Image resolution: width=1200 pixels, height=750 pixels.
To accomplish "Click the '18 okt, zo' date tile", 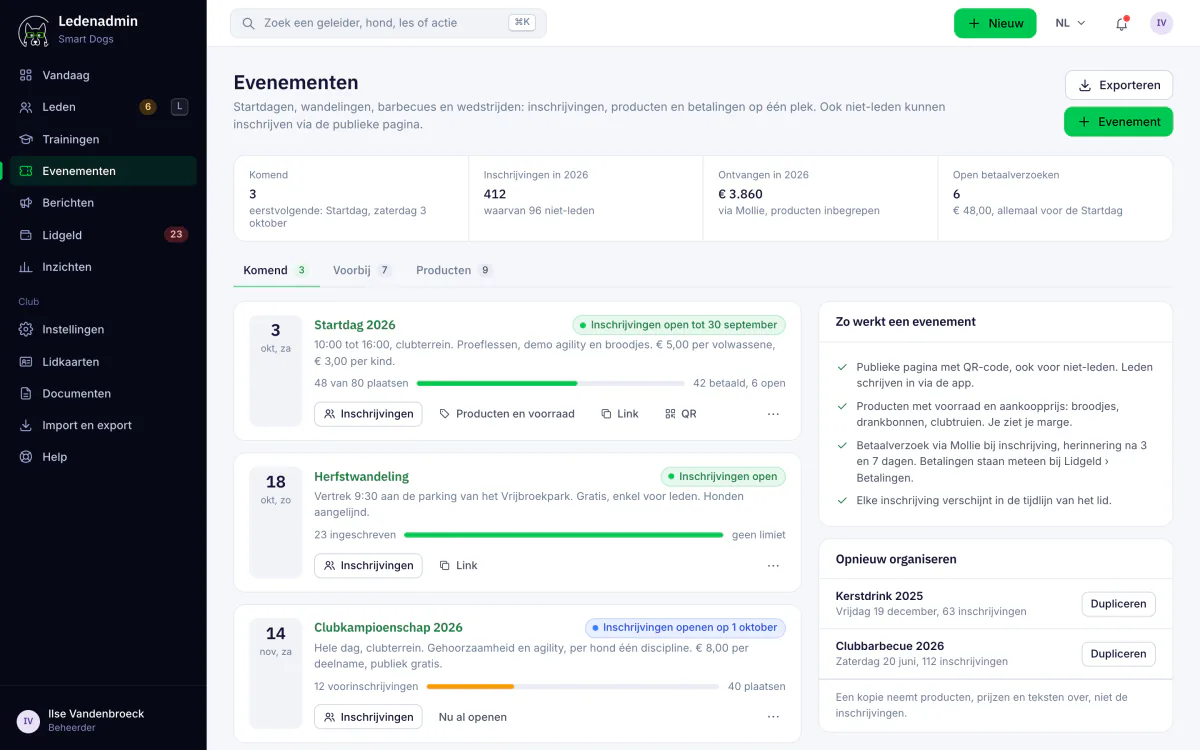I will point(276,522).
